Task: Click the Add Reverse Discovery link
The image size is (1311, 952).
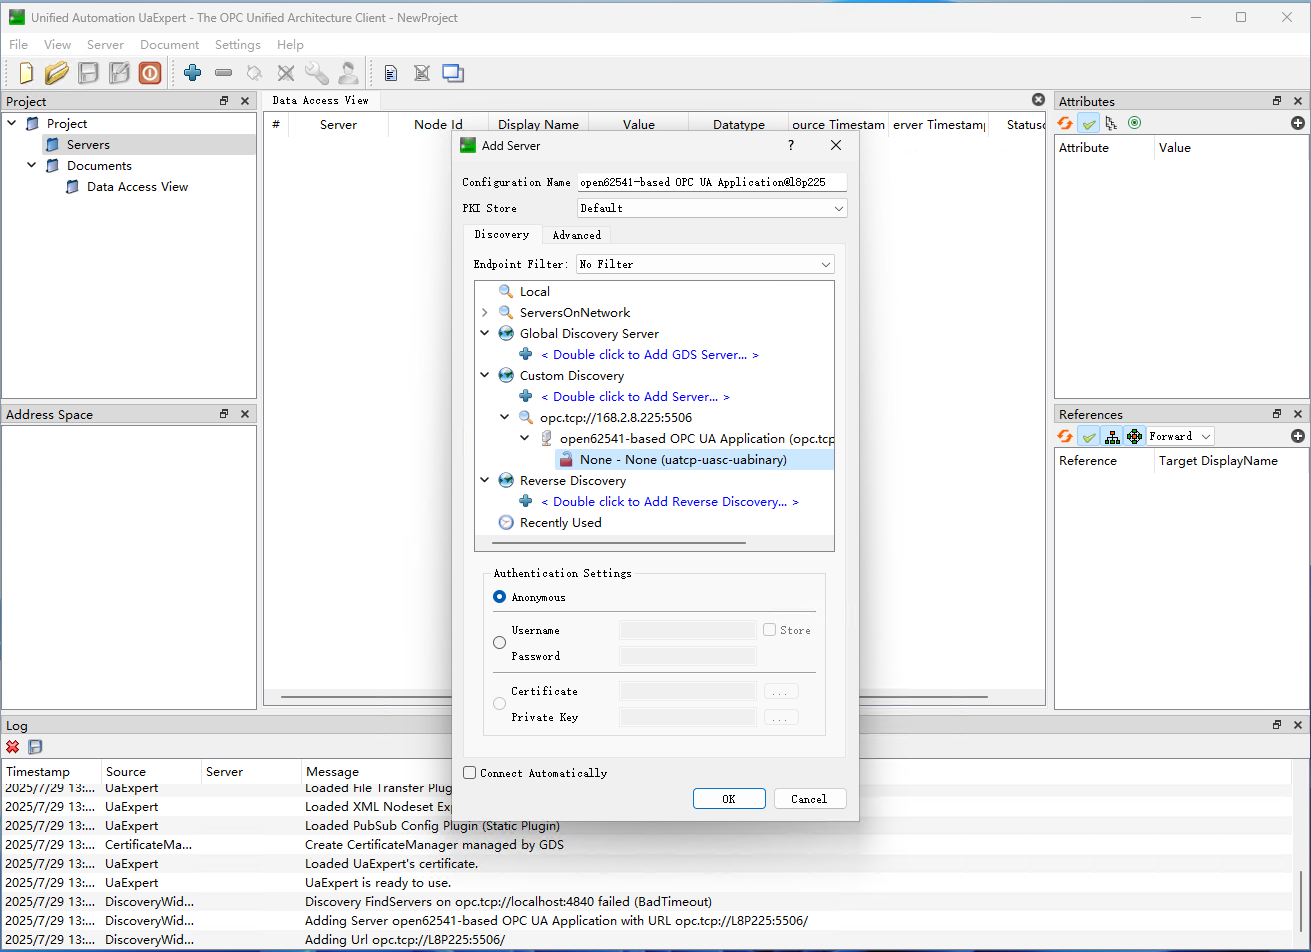Action: [x=670, y=502]
